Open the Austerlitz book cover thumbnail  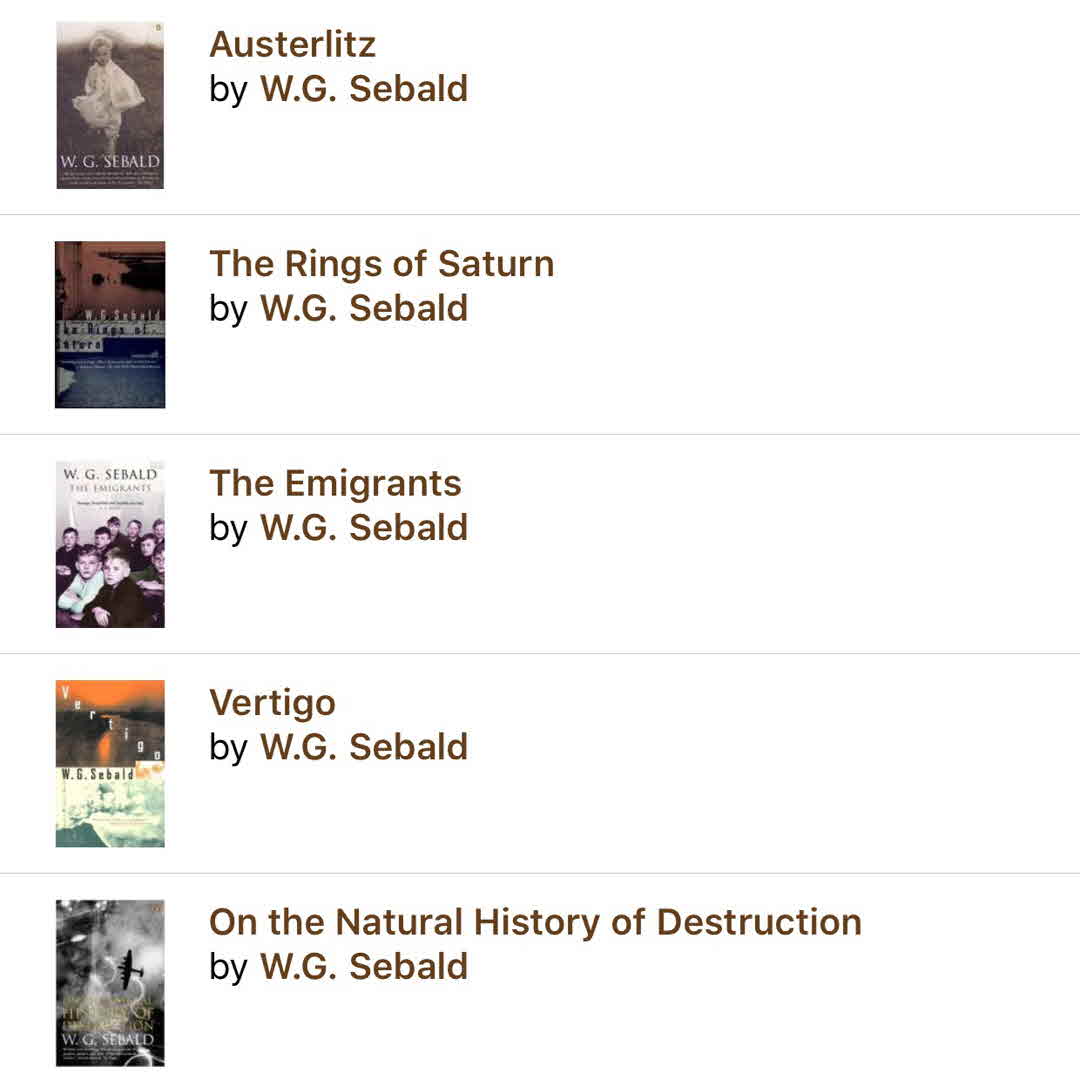point(110,105)
